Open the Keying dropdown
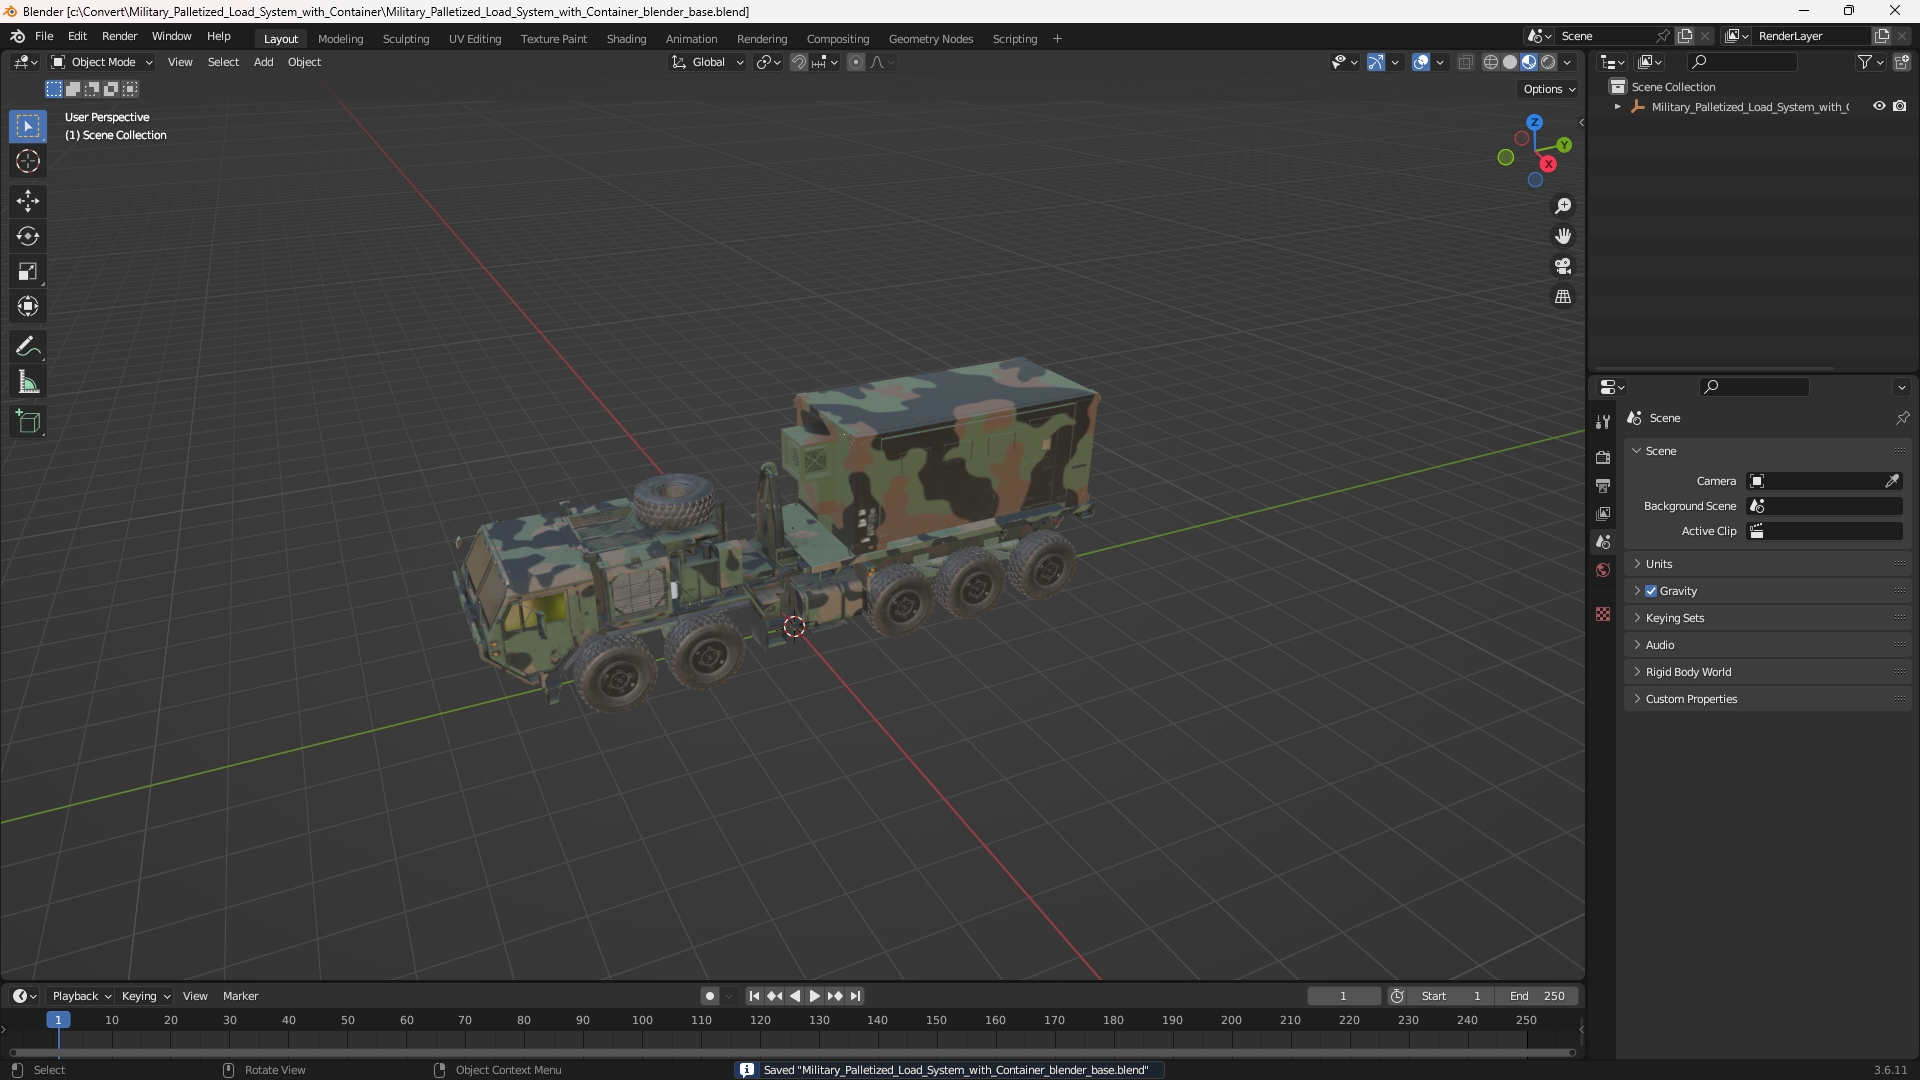This screenshot has height=1080, width=1920. tap(145, 996)
